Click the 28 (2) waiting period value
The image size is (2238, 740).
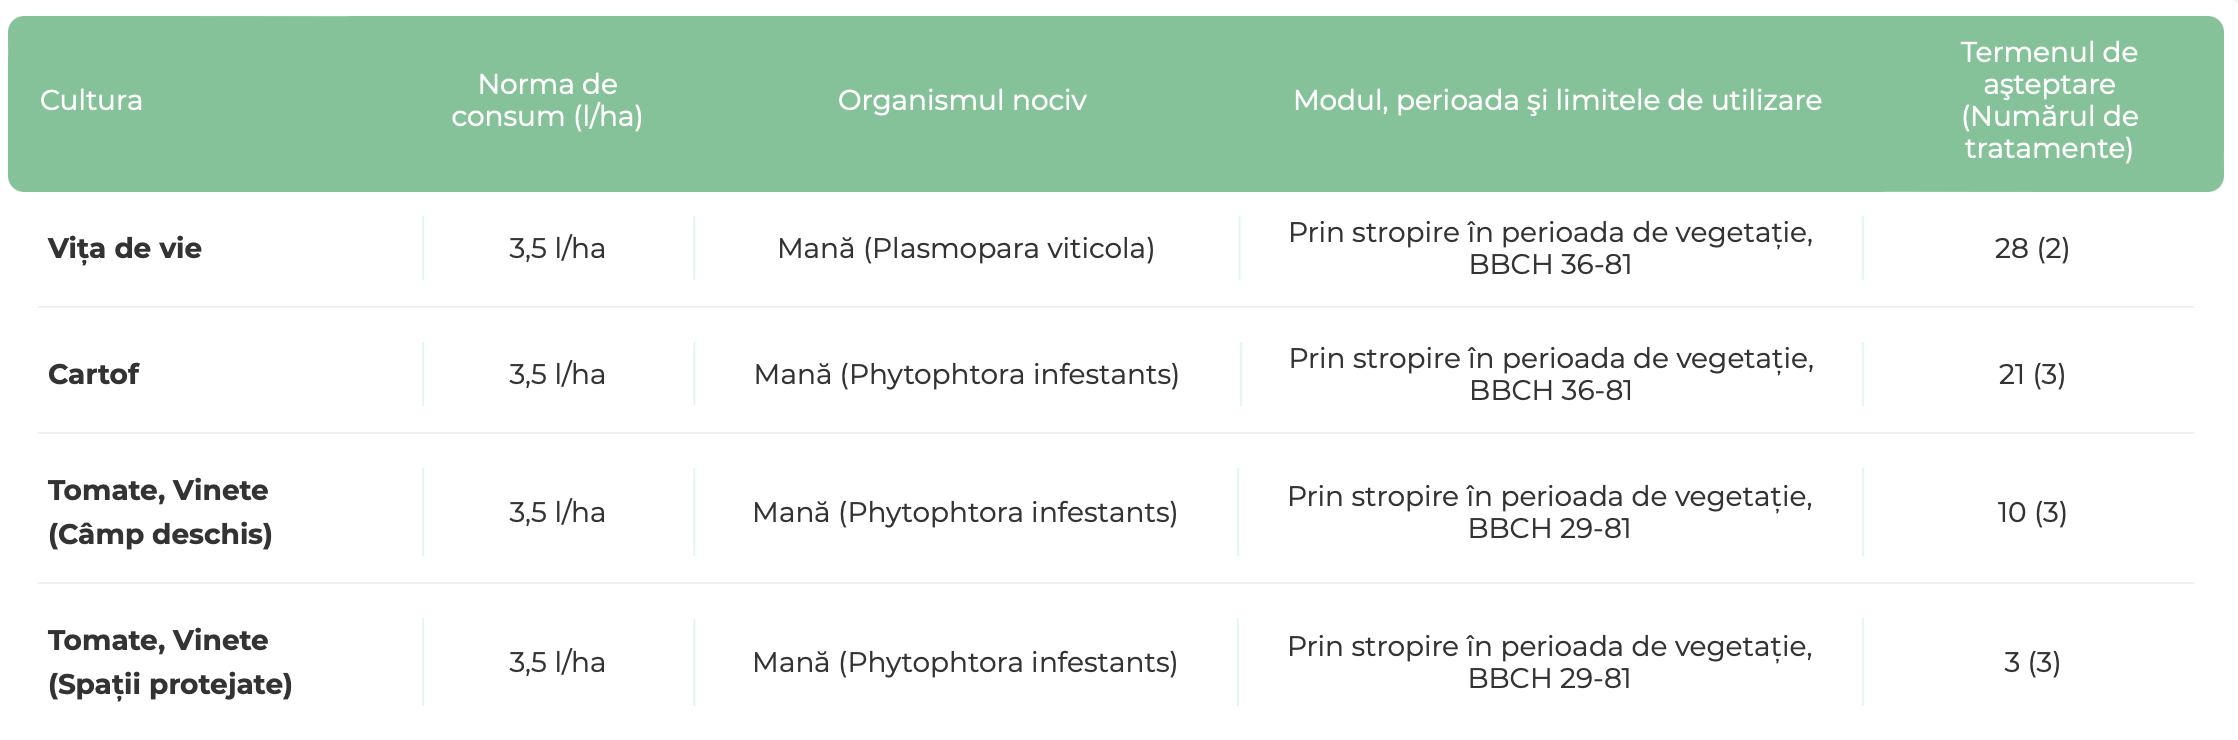2031,248
